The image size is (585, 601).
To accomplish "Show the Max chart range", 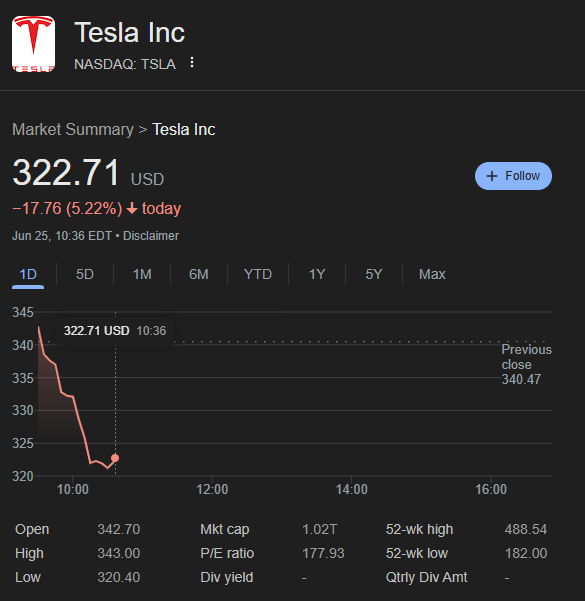I will 432,274.
